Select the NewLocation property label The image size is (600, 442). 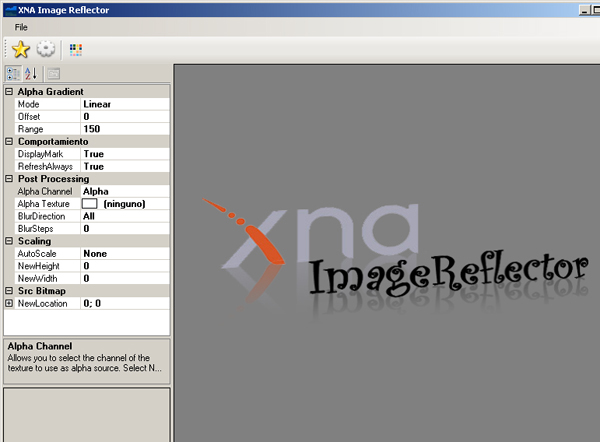42,303
